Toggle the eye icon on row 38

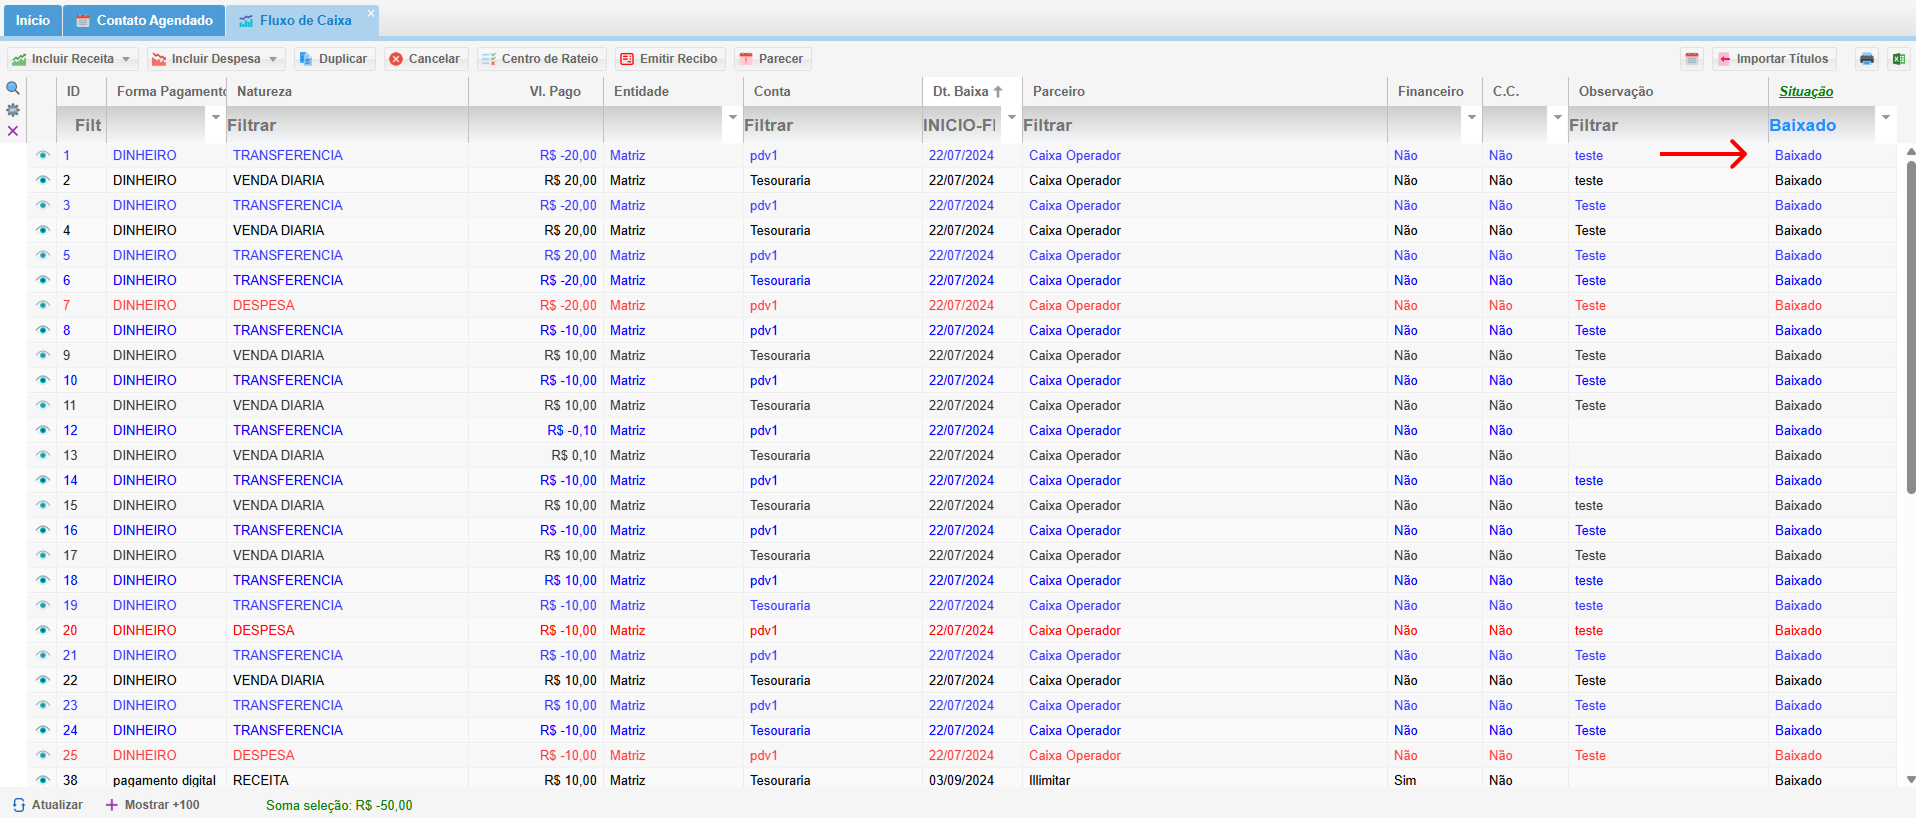click(x=43, y=780)
